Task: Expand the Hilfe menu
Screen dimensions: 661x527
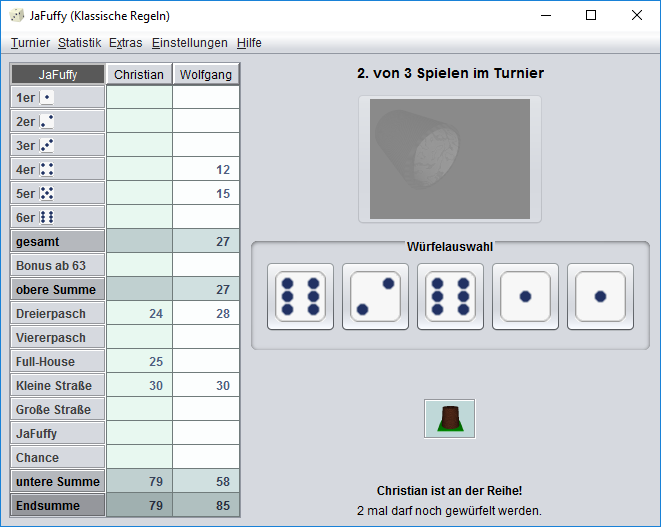Action: pos(249,43)
